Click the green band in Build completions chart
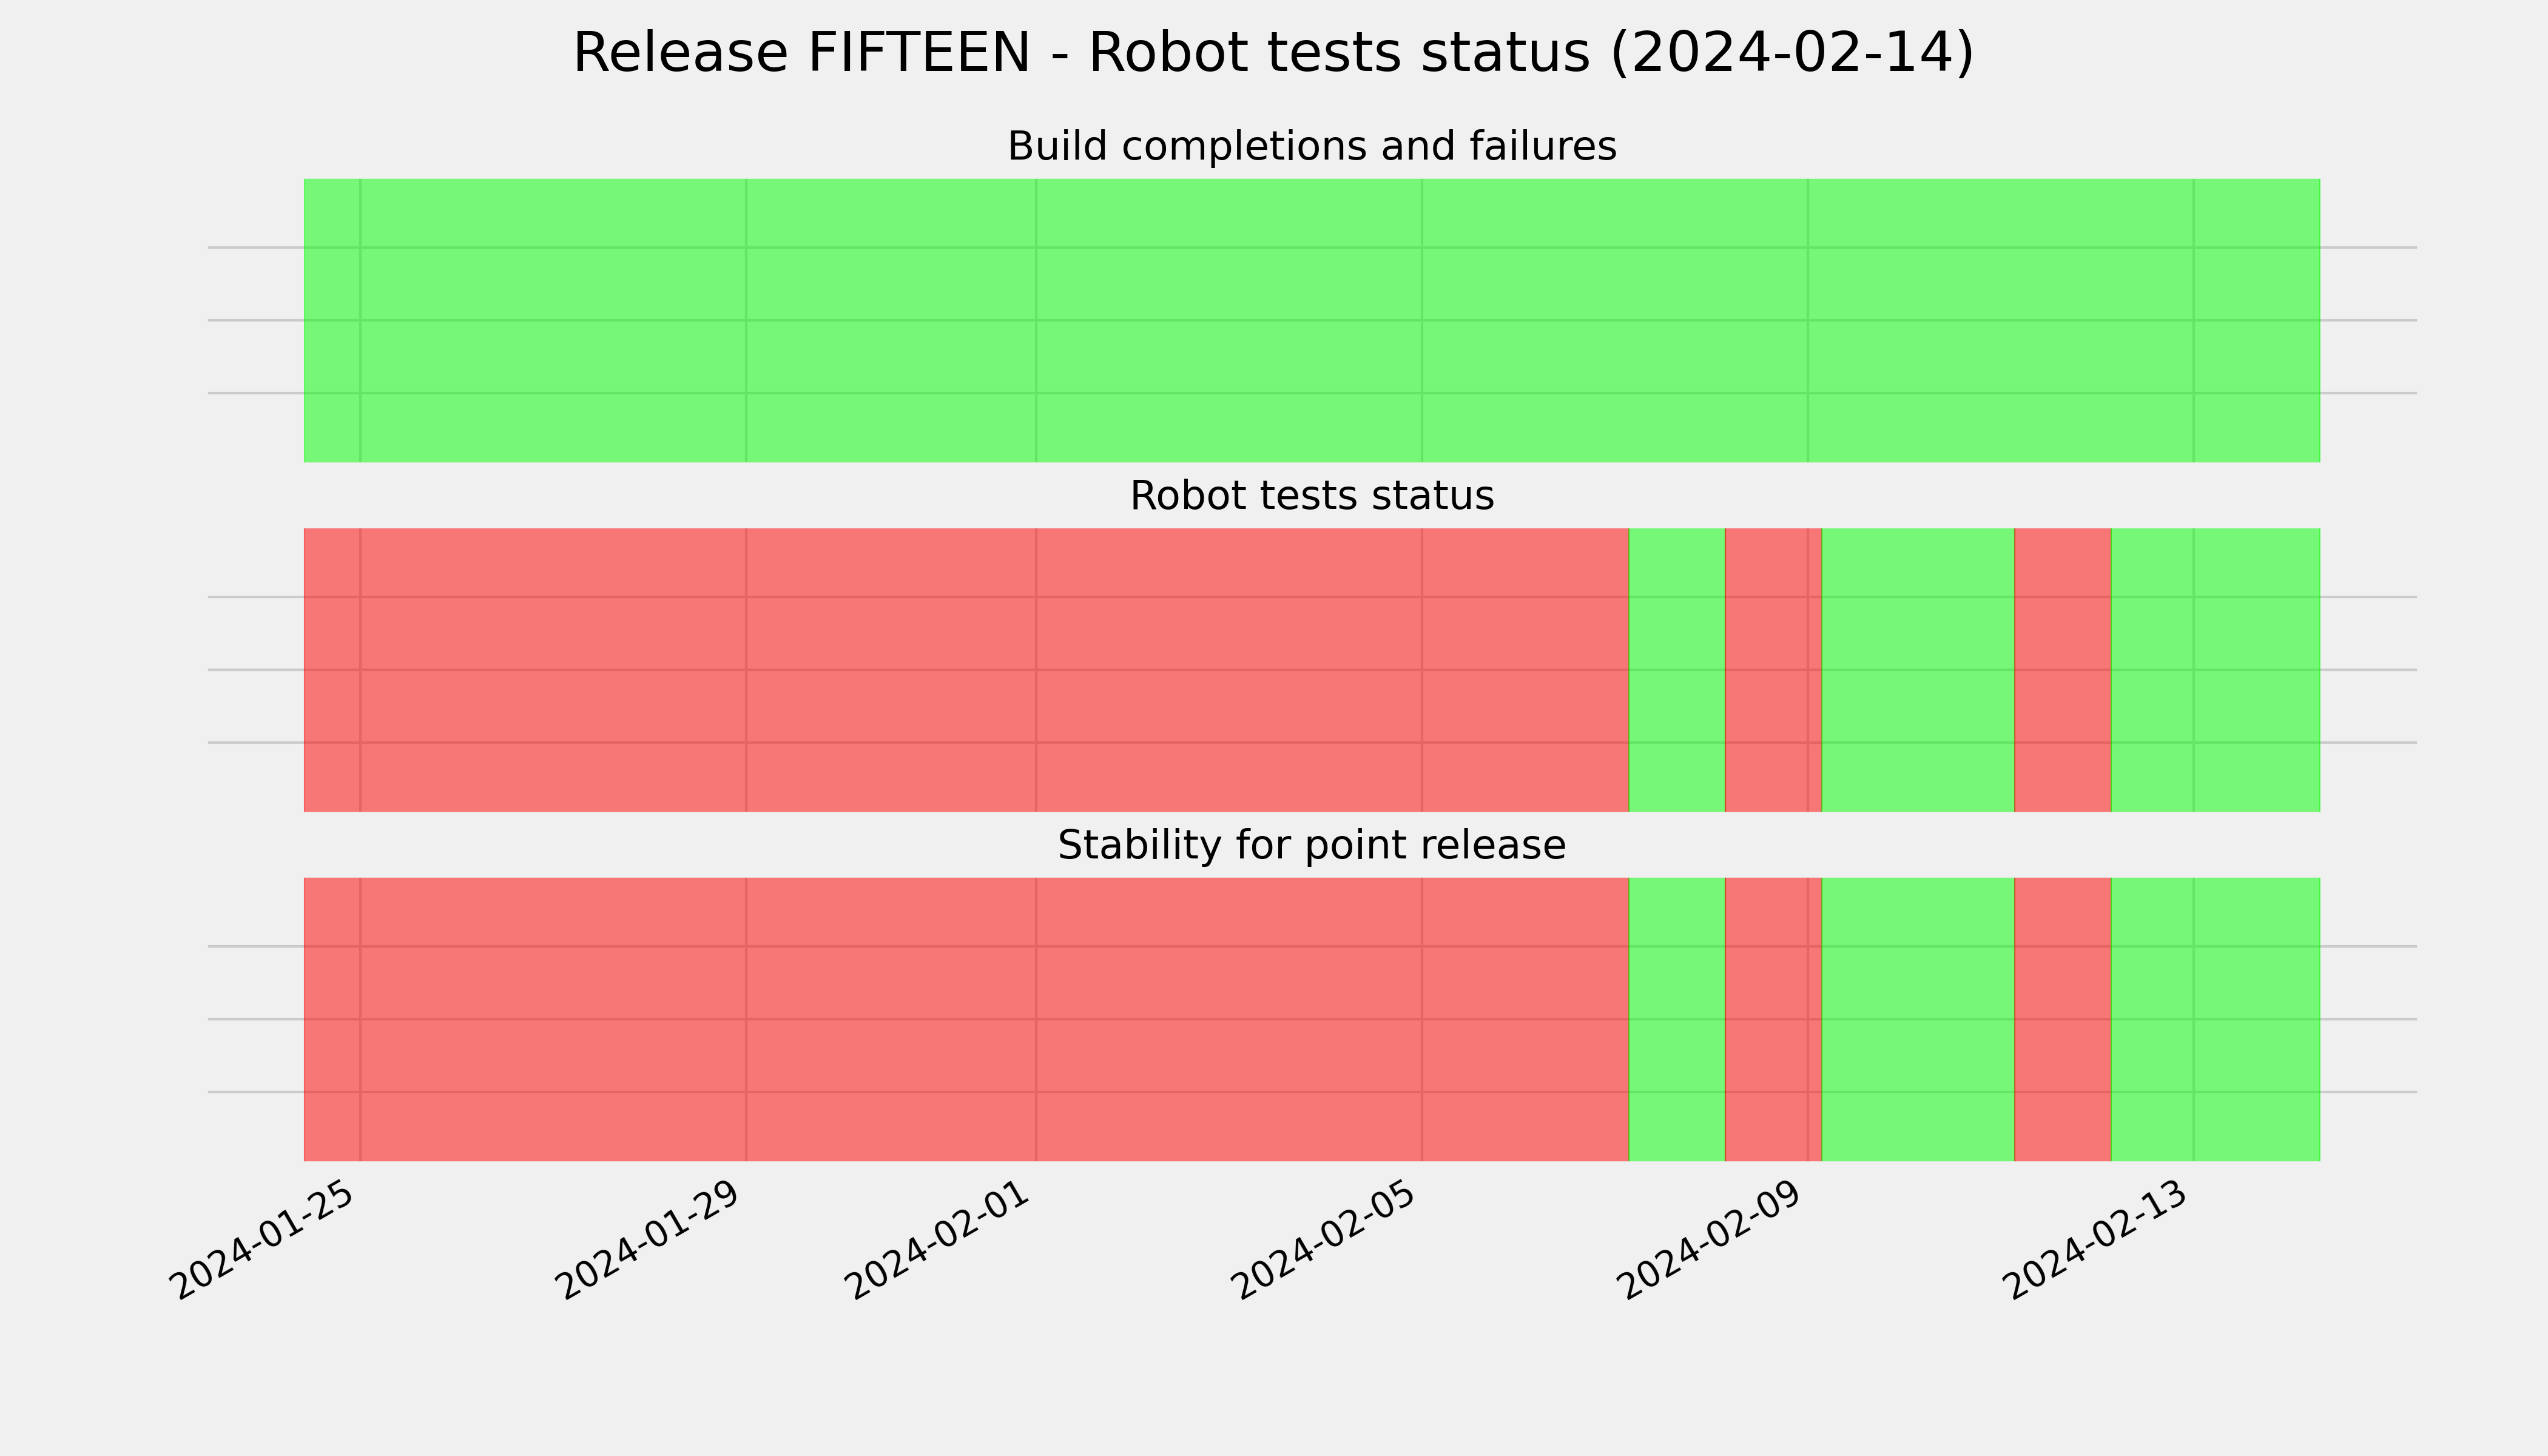The width and height of the screenshot is (2548, 1456). [1312, 321]
